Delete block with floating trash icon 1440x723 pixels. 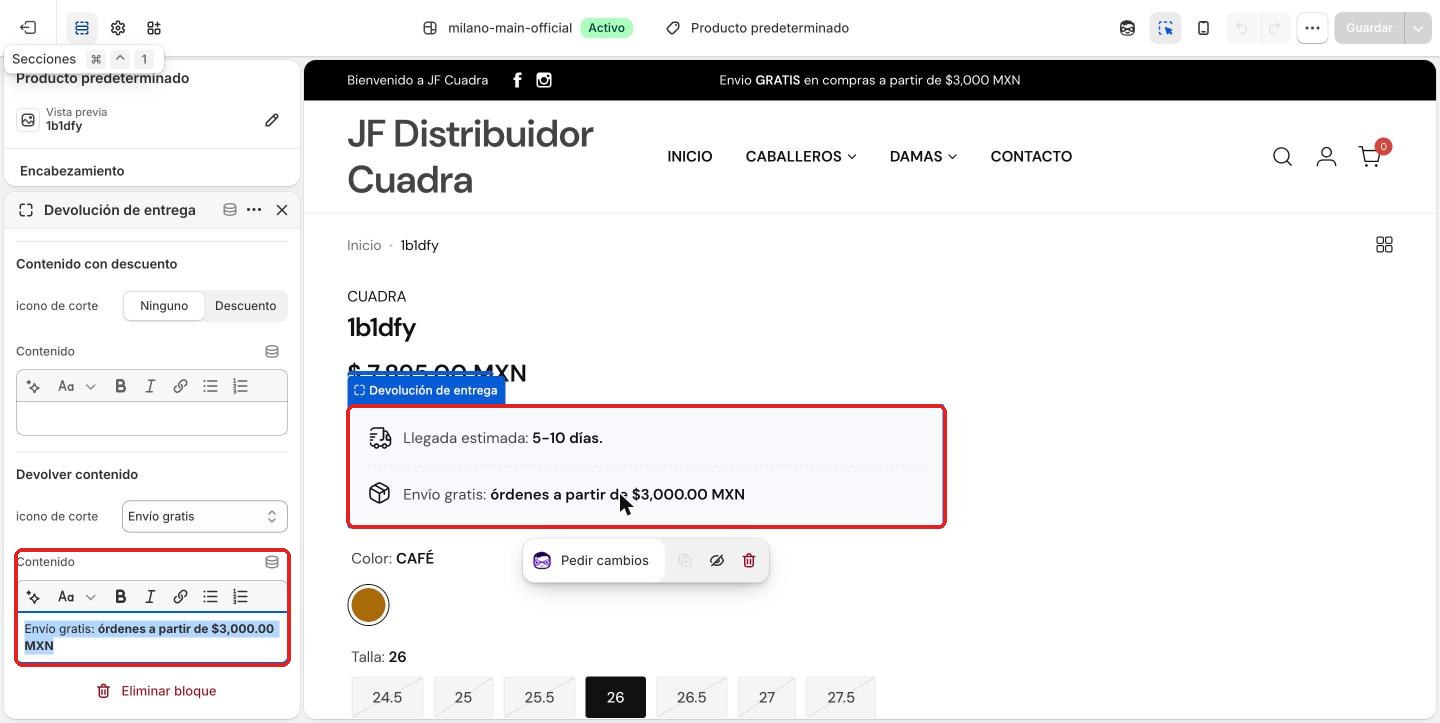(749, 561)
